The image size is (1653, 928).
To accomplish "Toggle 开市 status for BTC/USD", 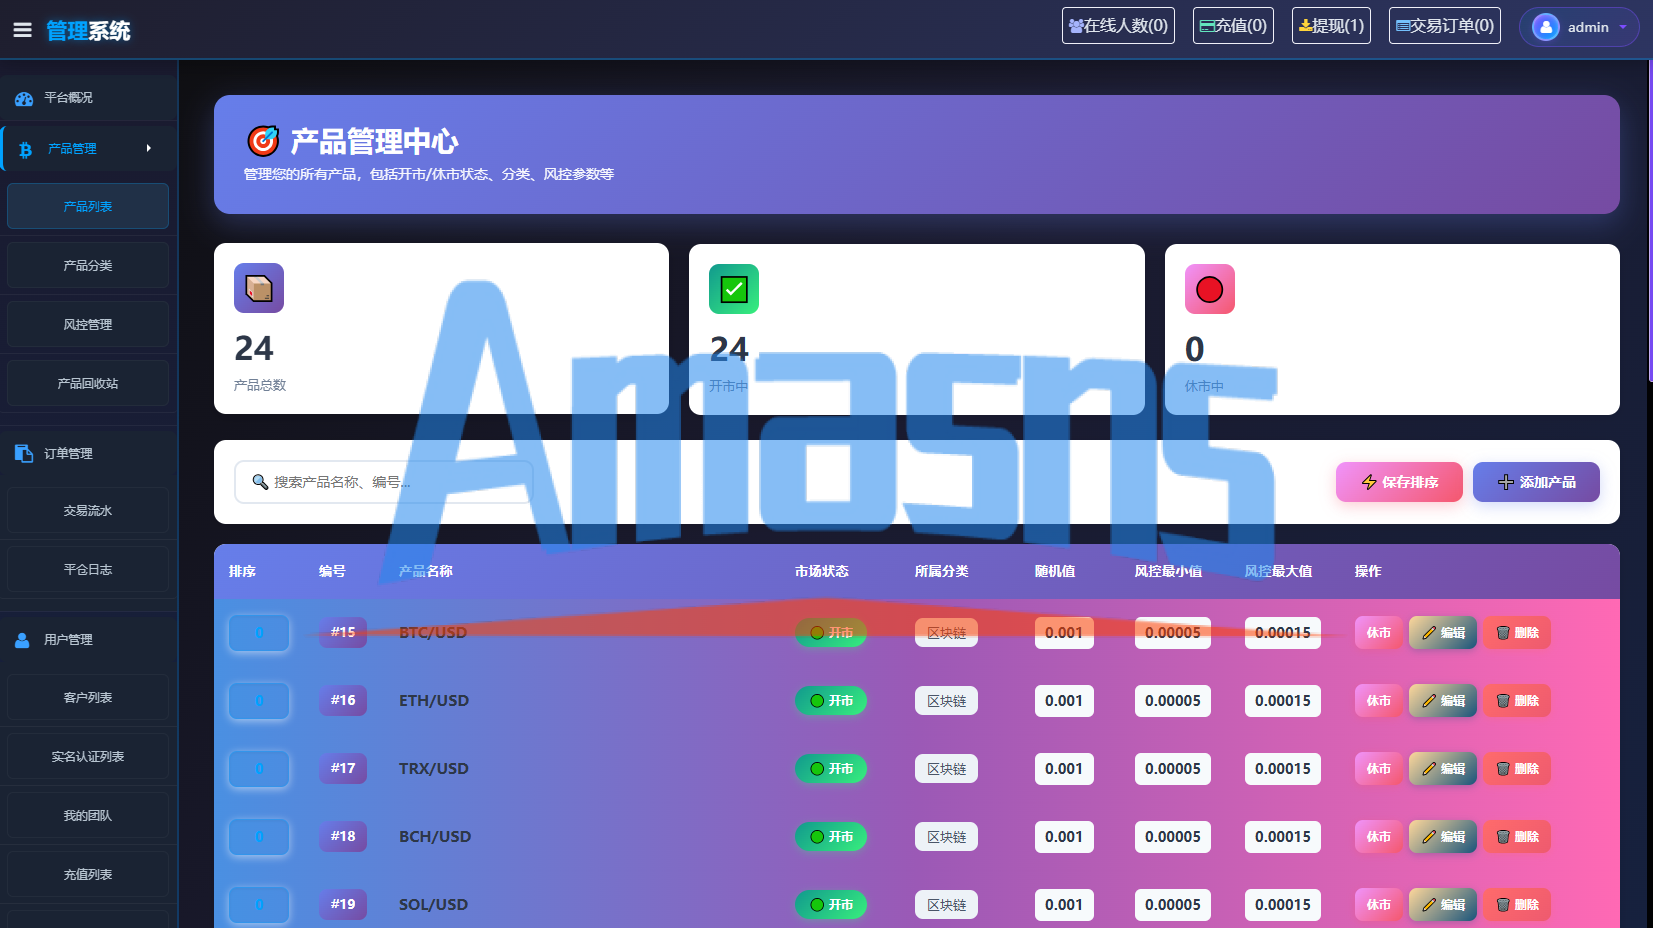I will click(831, 633).
